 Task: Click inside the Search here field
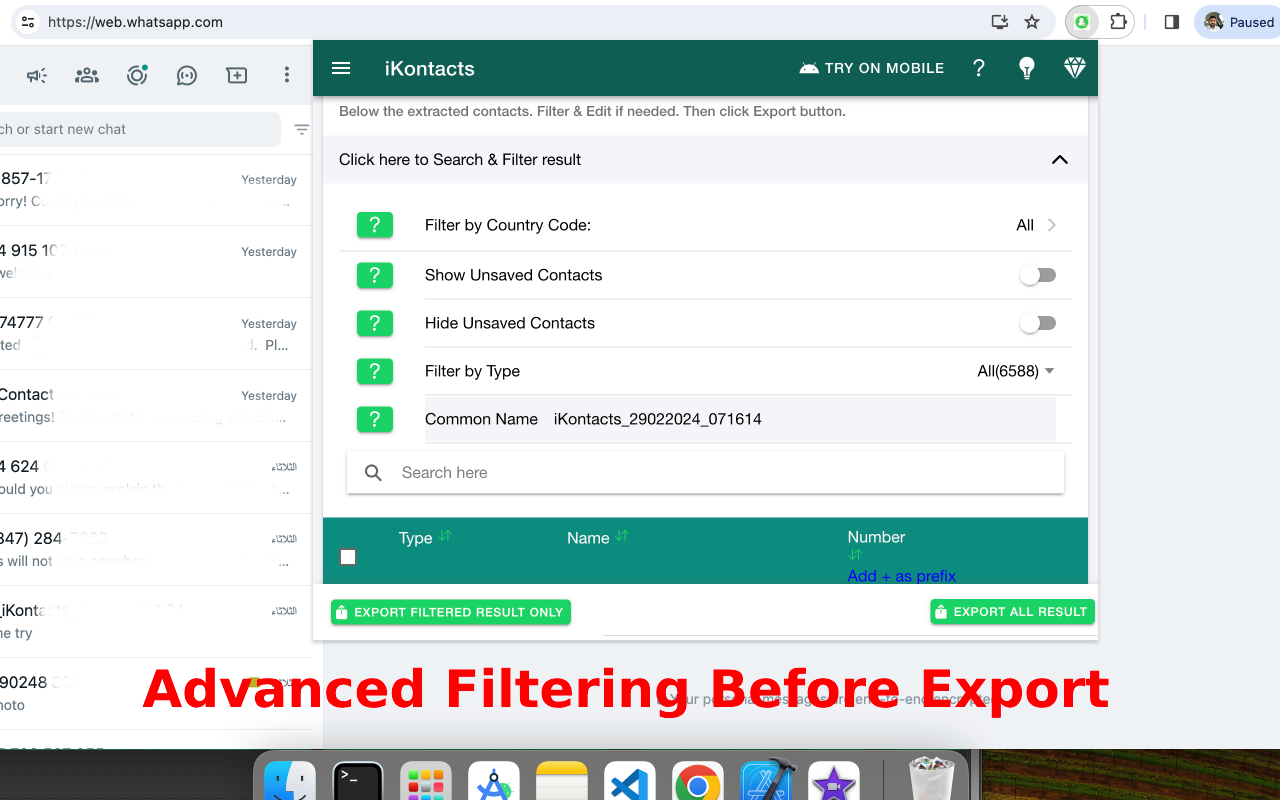point(700,472)
